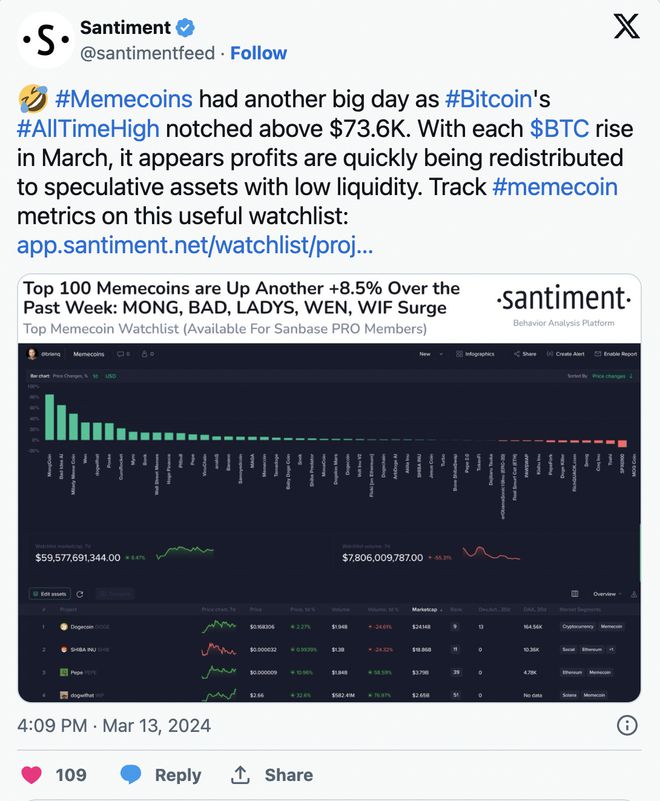Like the tweet with the heart icon
The width and height of the screenshot is (660, 801).
click(33, 774)
